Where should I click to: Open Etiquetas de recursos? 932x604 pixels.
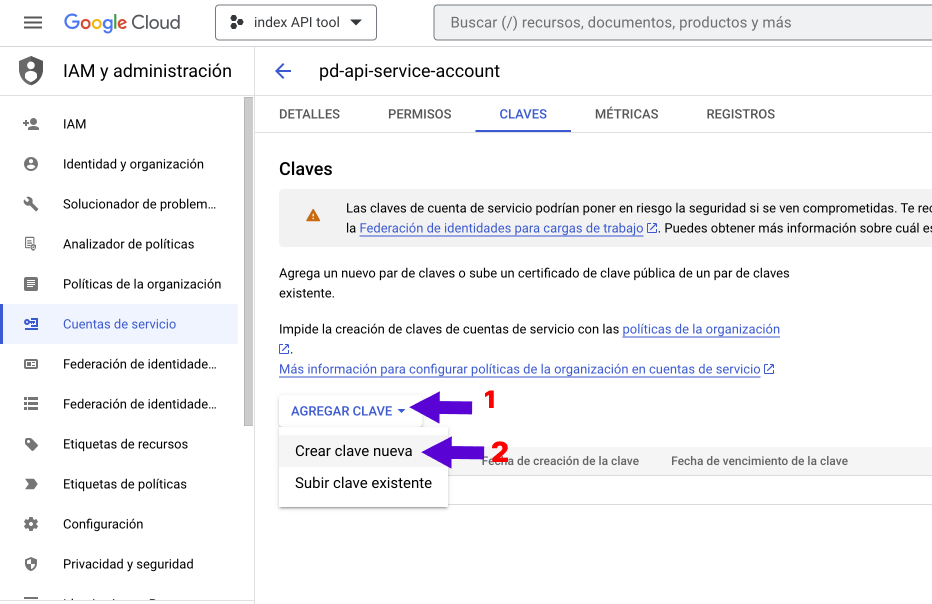119,444
